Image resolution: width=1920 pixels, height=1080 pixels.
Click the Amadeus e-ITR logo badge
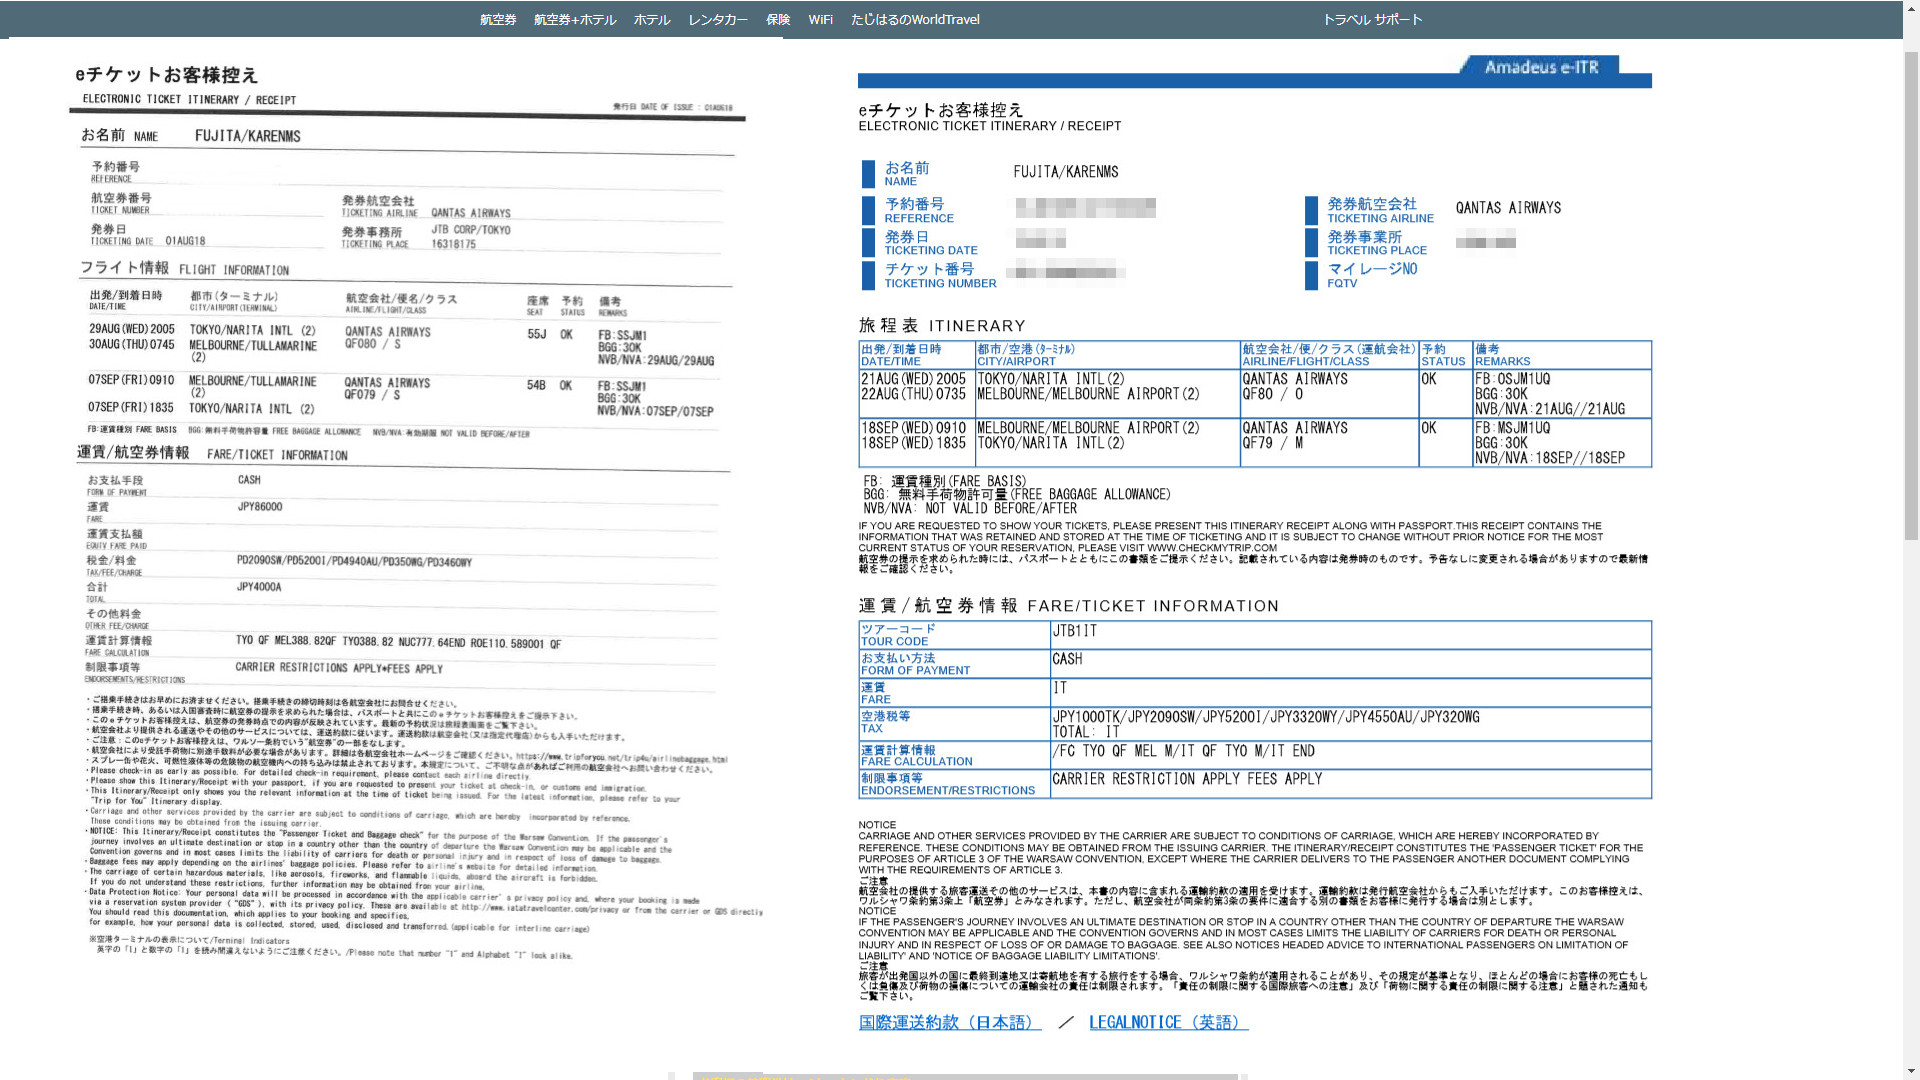[x=1541, y=67]
